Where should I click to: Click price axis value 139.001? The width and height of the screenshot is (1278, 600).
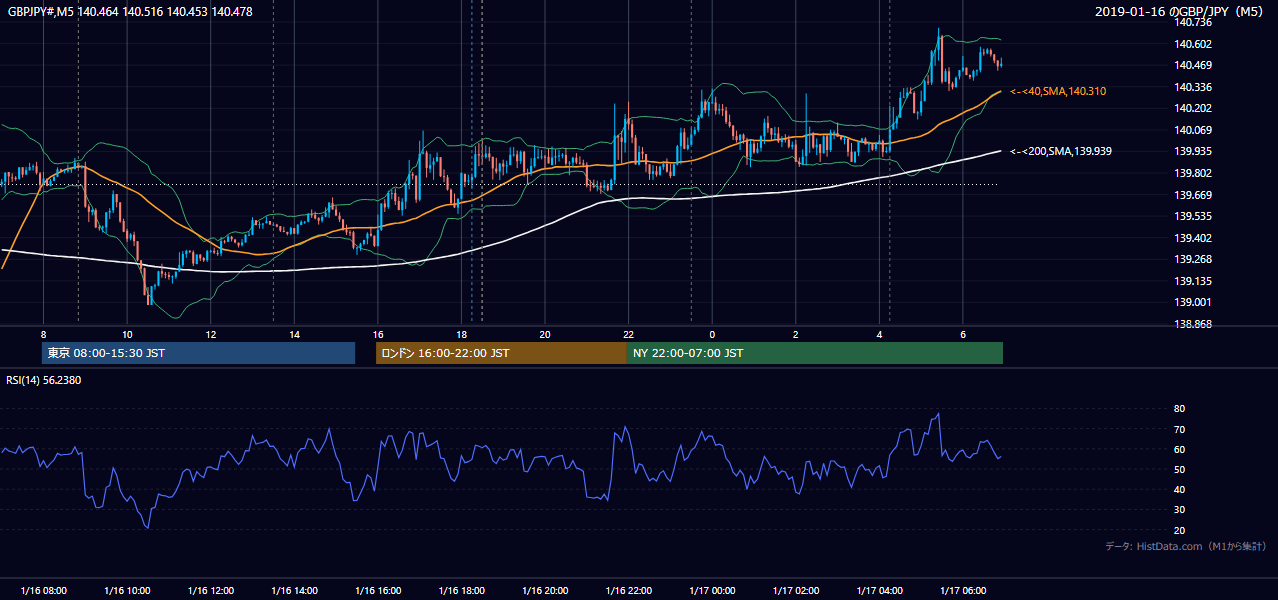[1194, 303]
